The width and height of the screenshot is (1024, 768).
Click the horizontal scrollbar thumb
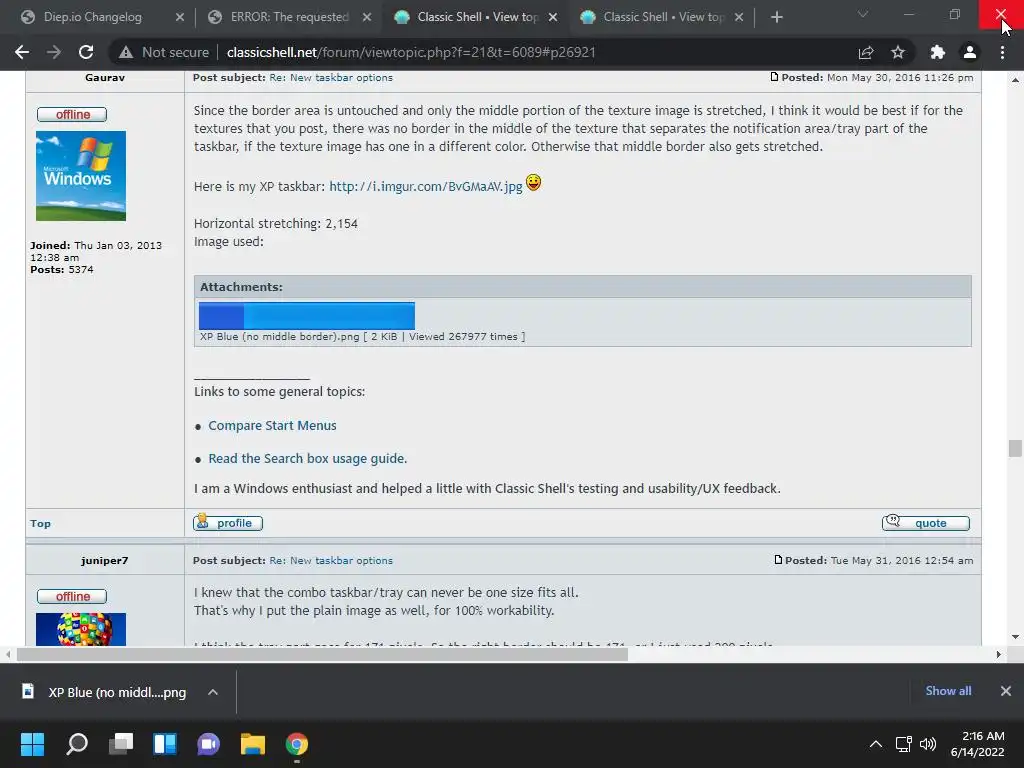point(323,654)
